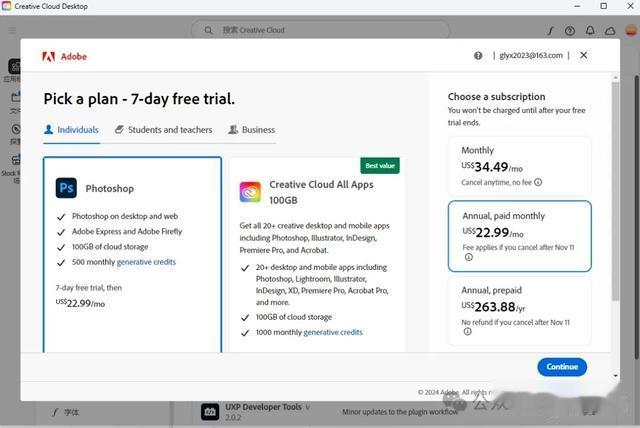This screenshot has height=428, width=640.
Task: Select the Monthly US$34.49 subscription option
Action: [519, 166]
